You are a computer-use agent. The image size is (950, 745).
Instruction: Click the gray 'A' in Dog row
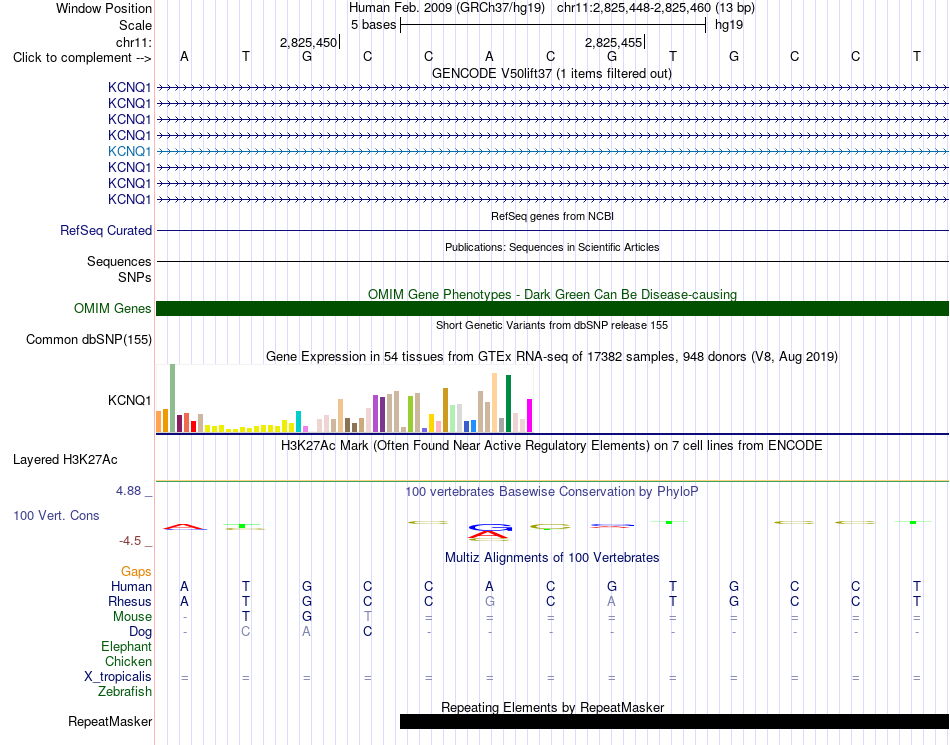[307, 632]
